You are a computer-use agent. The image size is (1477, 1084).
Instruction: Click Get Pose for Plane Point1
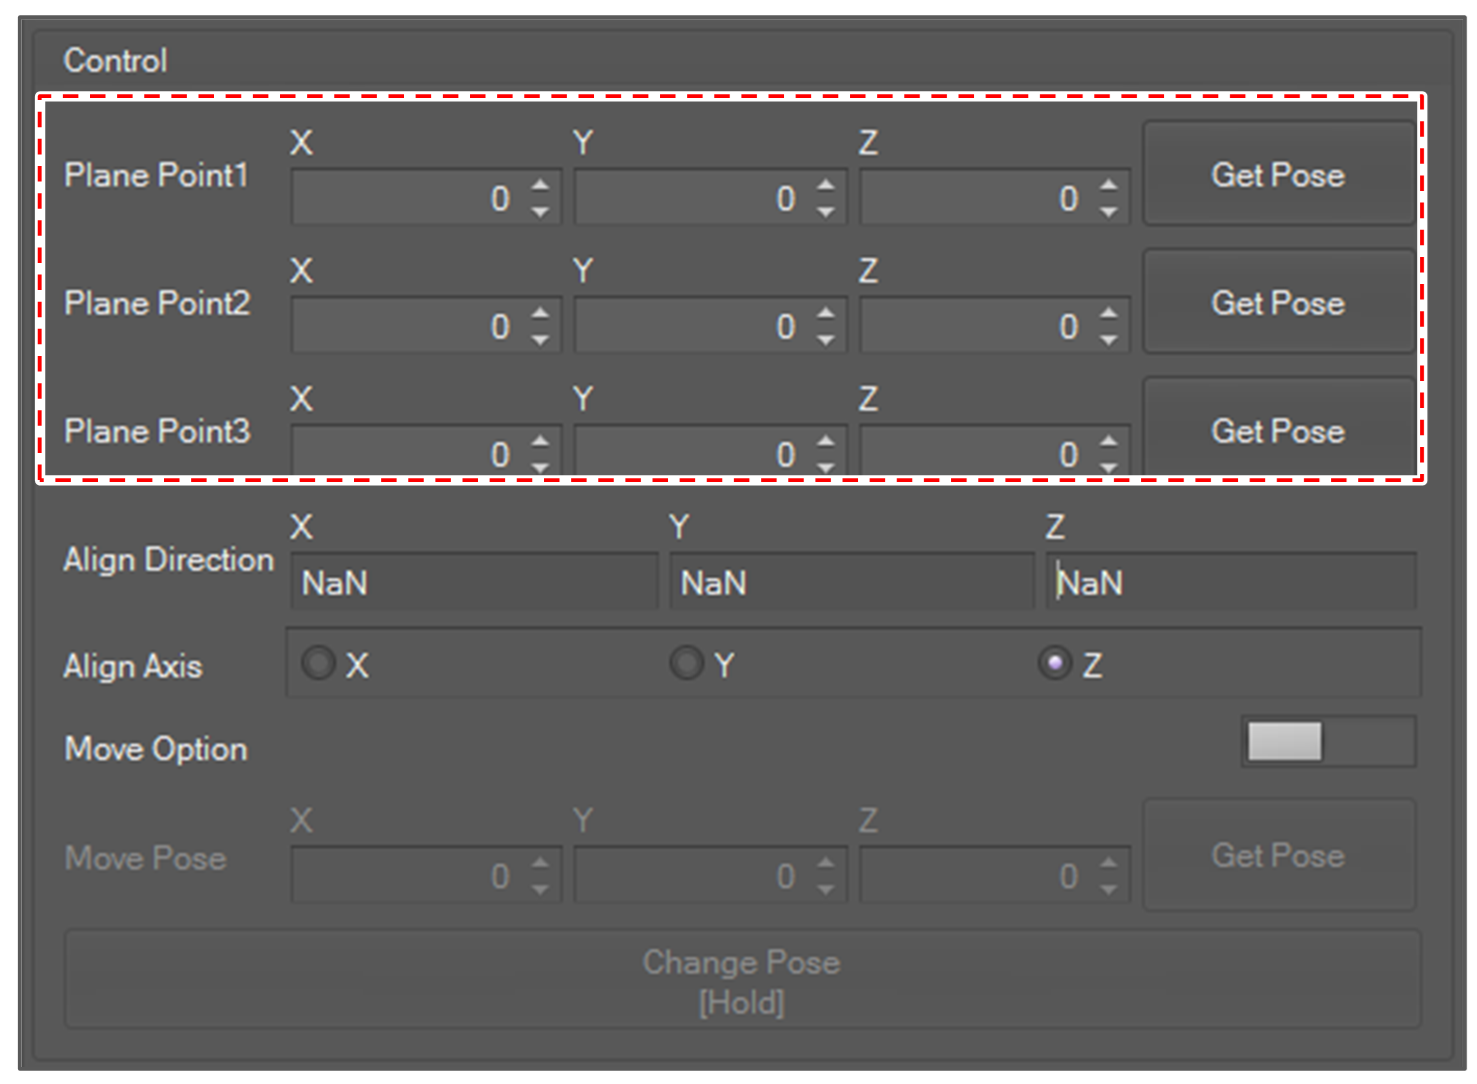[1278, 175]
